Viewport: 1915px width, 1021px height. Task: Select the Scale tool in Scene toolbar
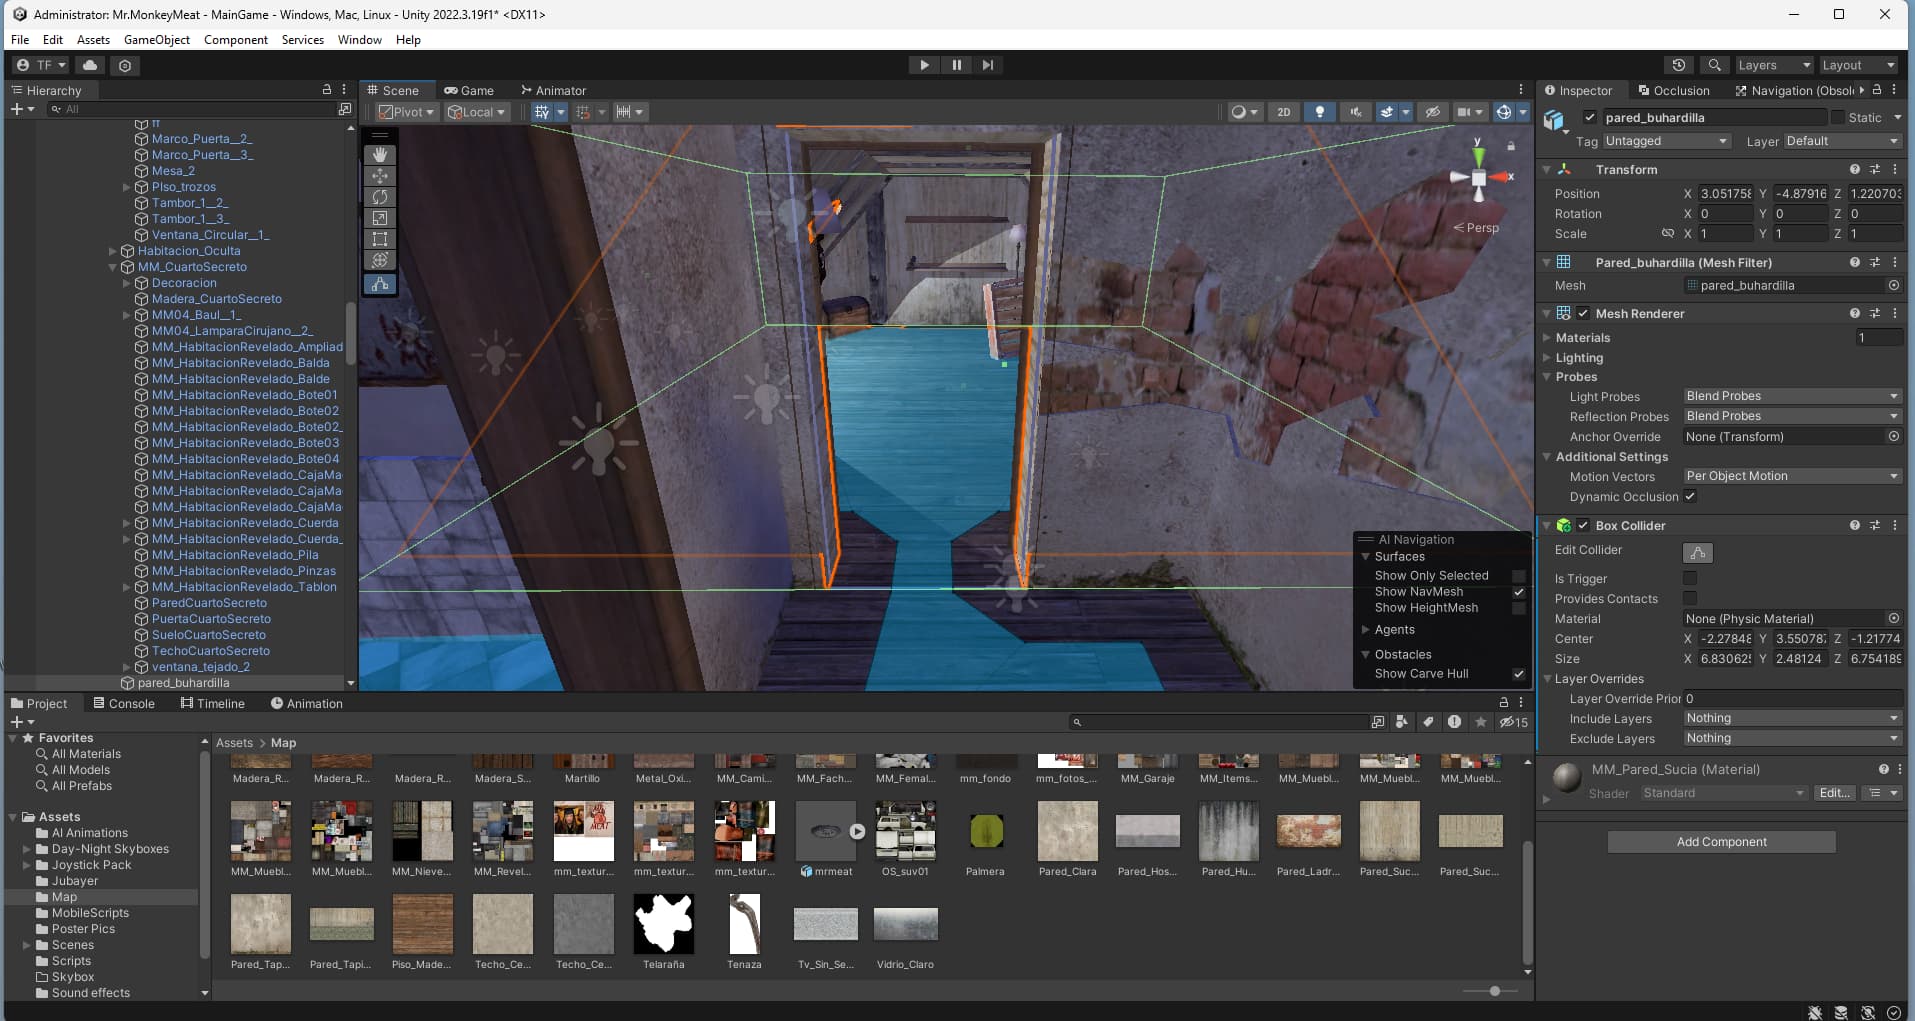[380, 218]
